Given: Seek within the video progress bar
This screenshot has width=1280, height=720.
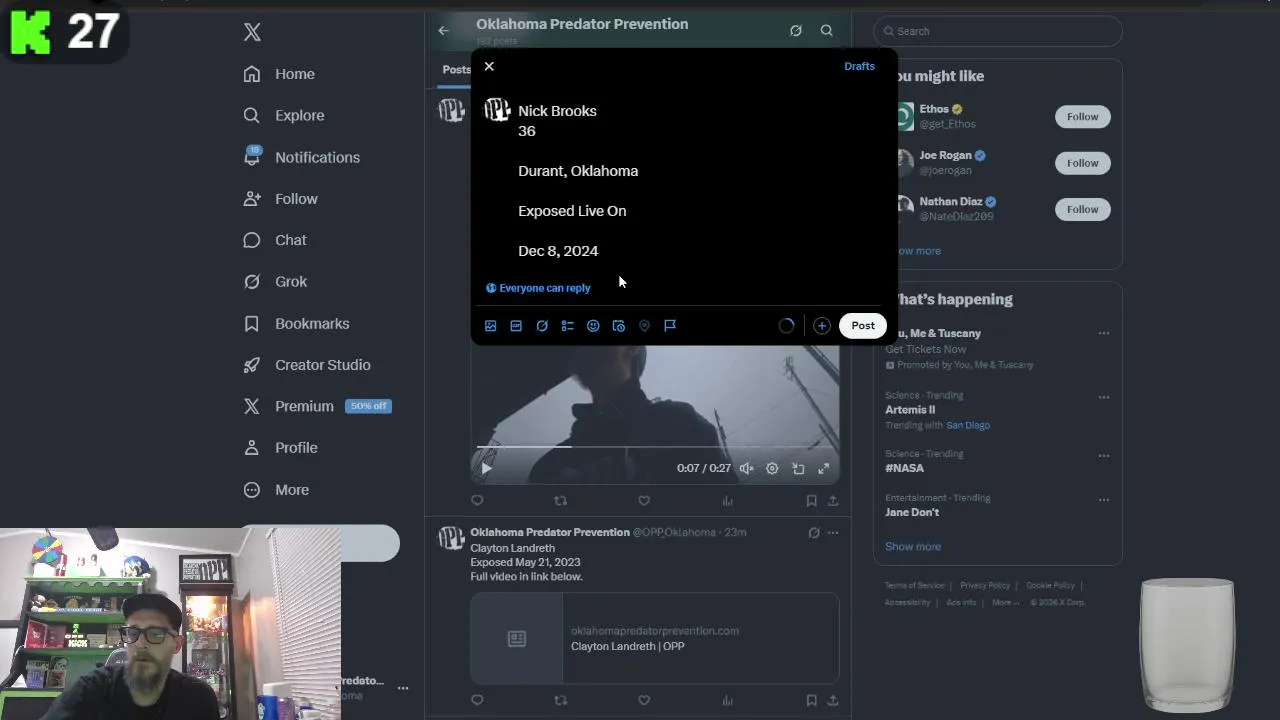Looking at the screenshot, I should click(x=655, y=447).
